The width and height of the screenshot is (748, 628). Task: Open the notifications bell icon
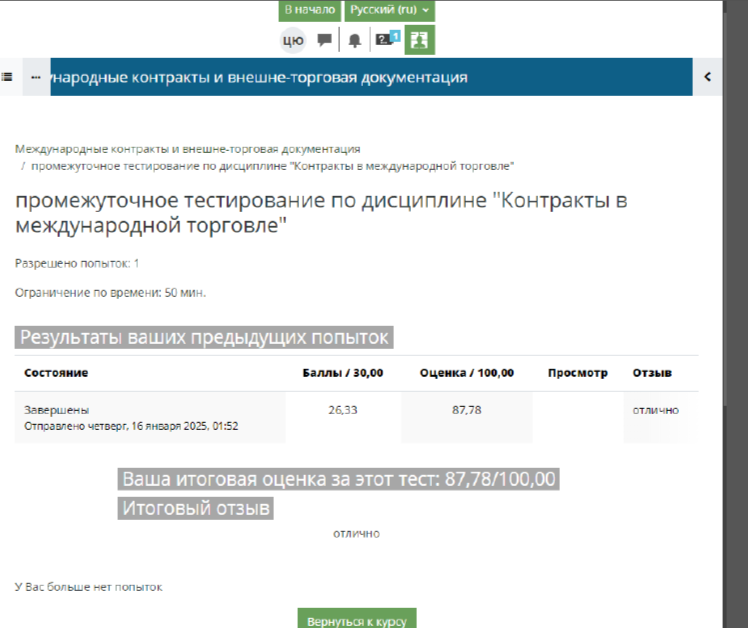tap(354, 41)
